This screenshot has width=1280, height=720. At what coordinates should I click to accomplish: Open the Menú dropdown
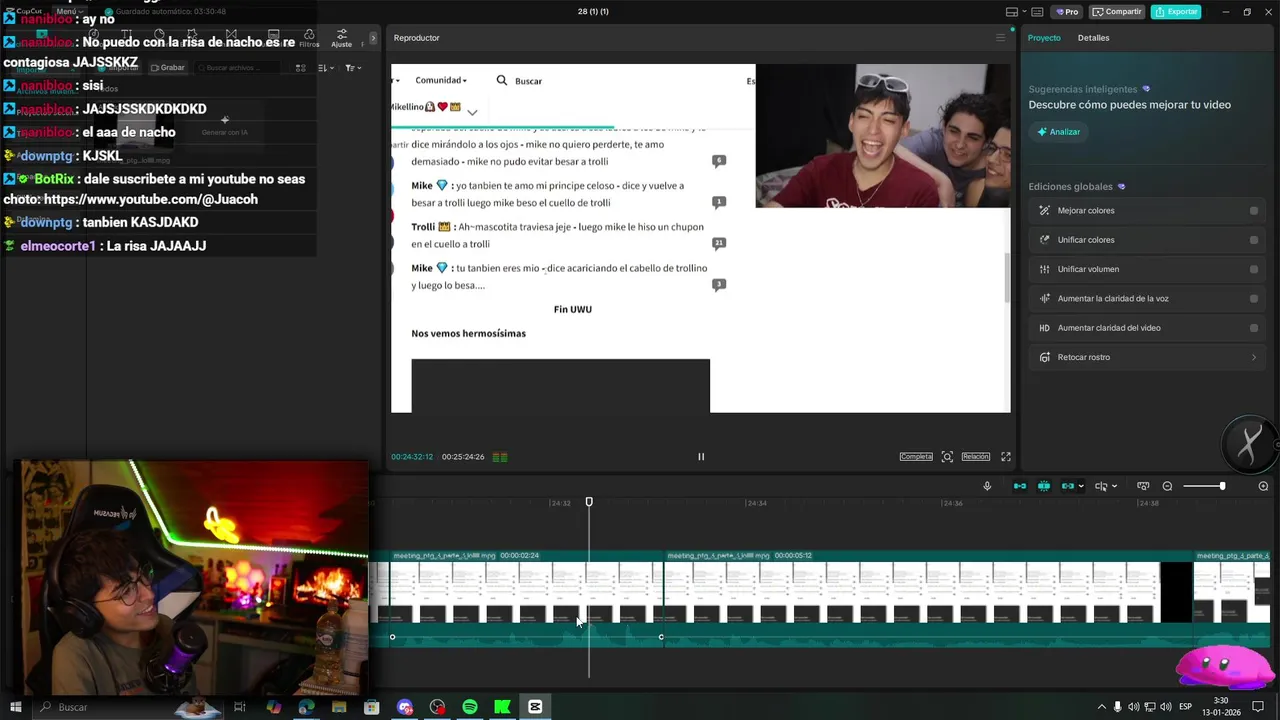(69, 11)
